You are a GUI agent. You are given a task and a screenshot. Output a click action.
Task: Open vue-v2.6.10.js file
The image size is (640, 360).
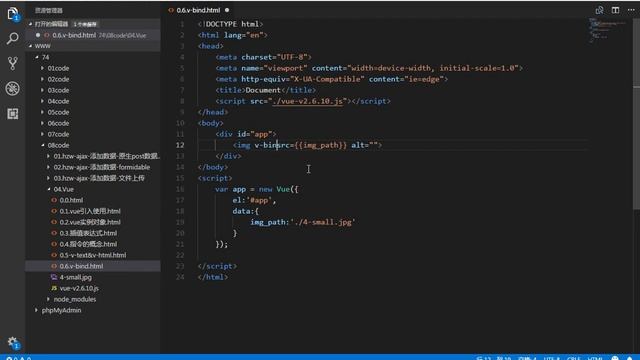pos(93,289)
